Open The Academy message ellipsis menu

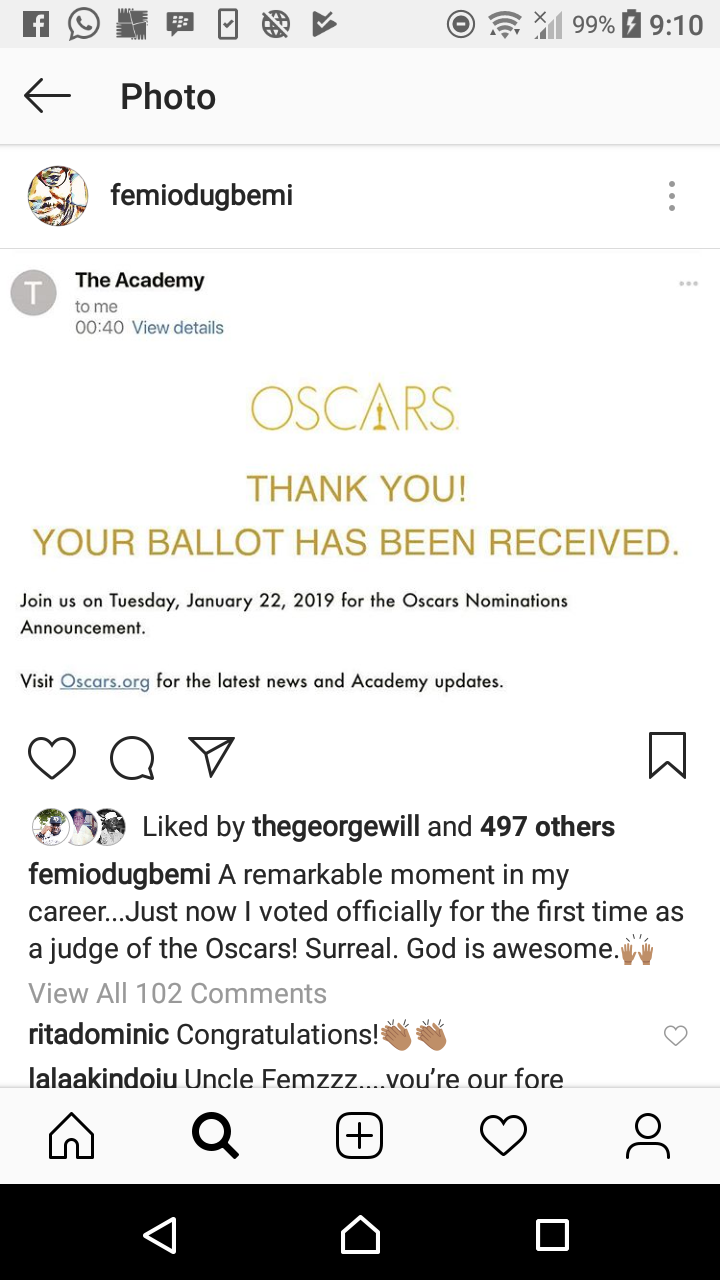tap(688, 283)
